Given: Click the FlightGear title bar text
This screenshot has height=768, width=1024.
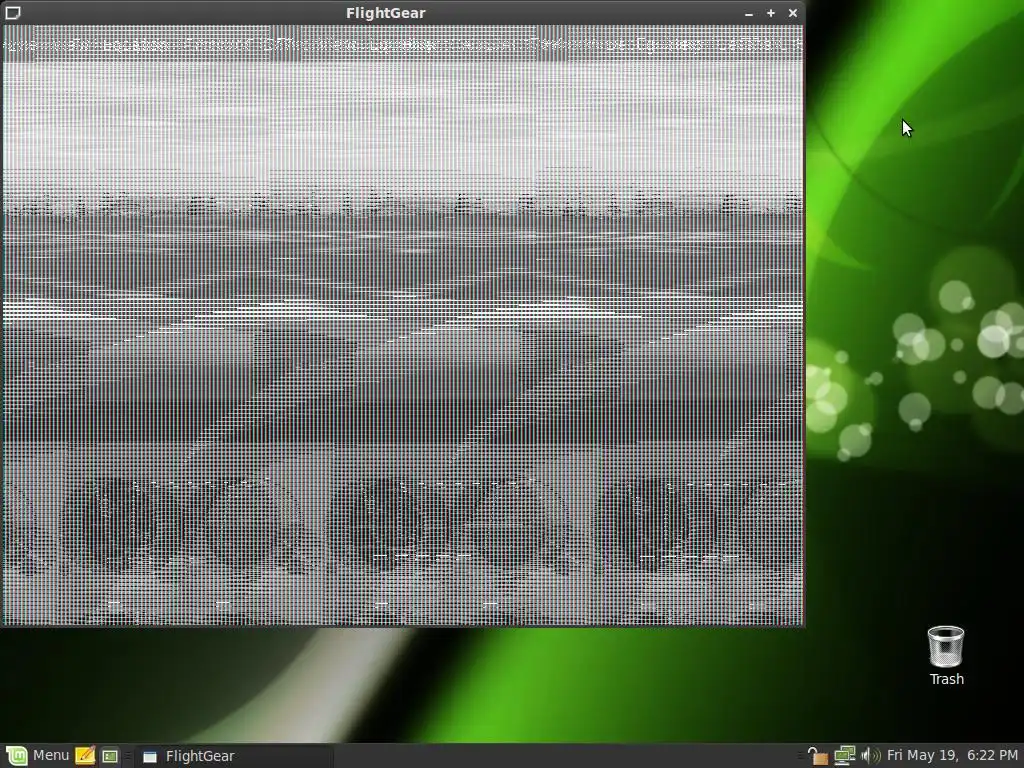Looking at the screenshot, I should coord(386,13).
